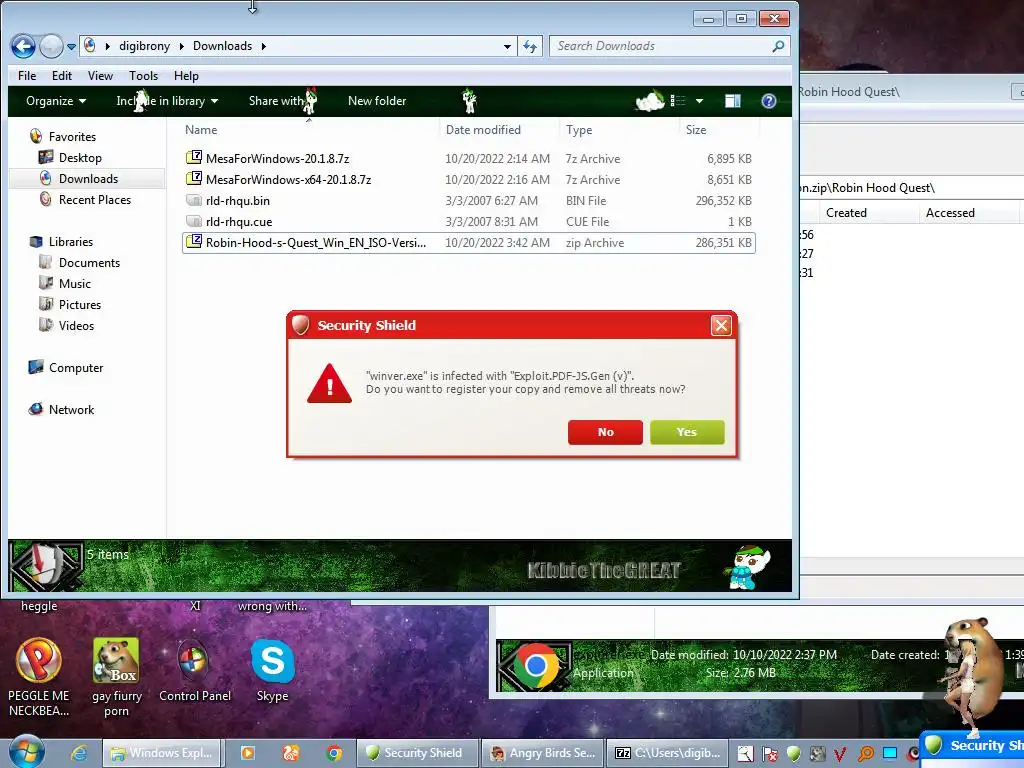
Task: Sort by Date modified column
Action: click(483, 129)
